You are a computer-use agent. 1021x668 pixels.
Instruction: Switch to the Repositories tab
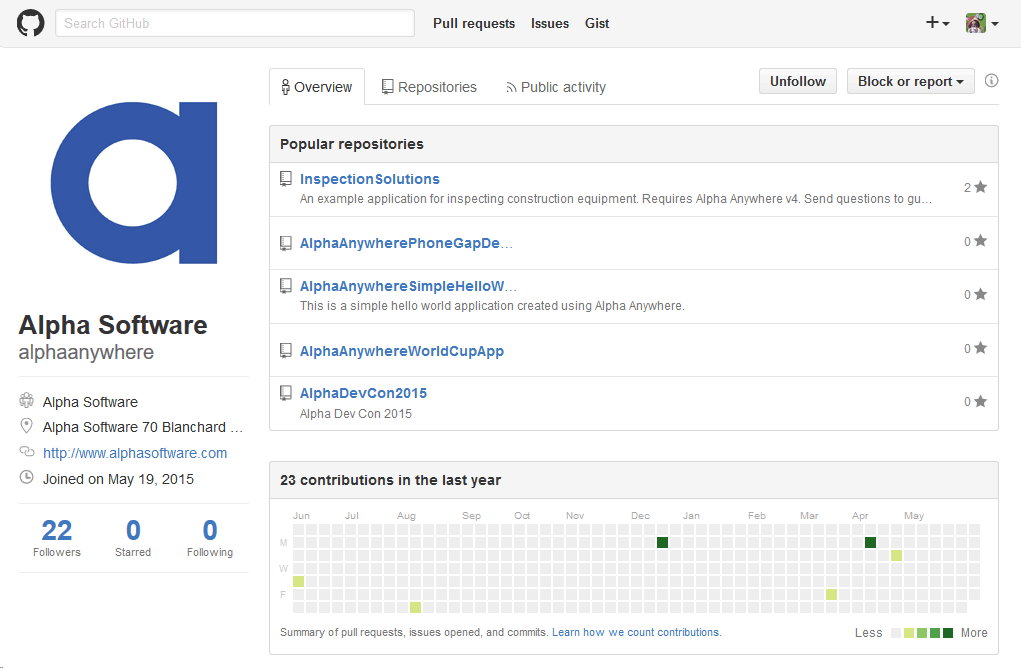[x=429, y=87]
